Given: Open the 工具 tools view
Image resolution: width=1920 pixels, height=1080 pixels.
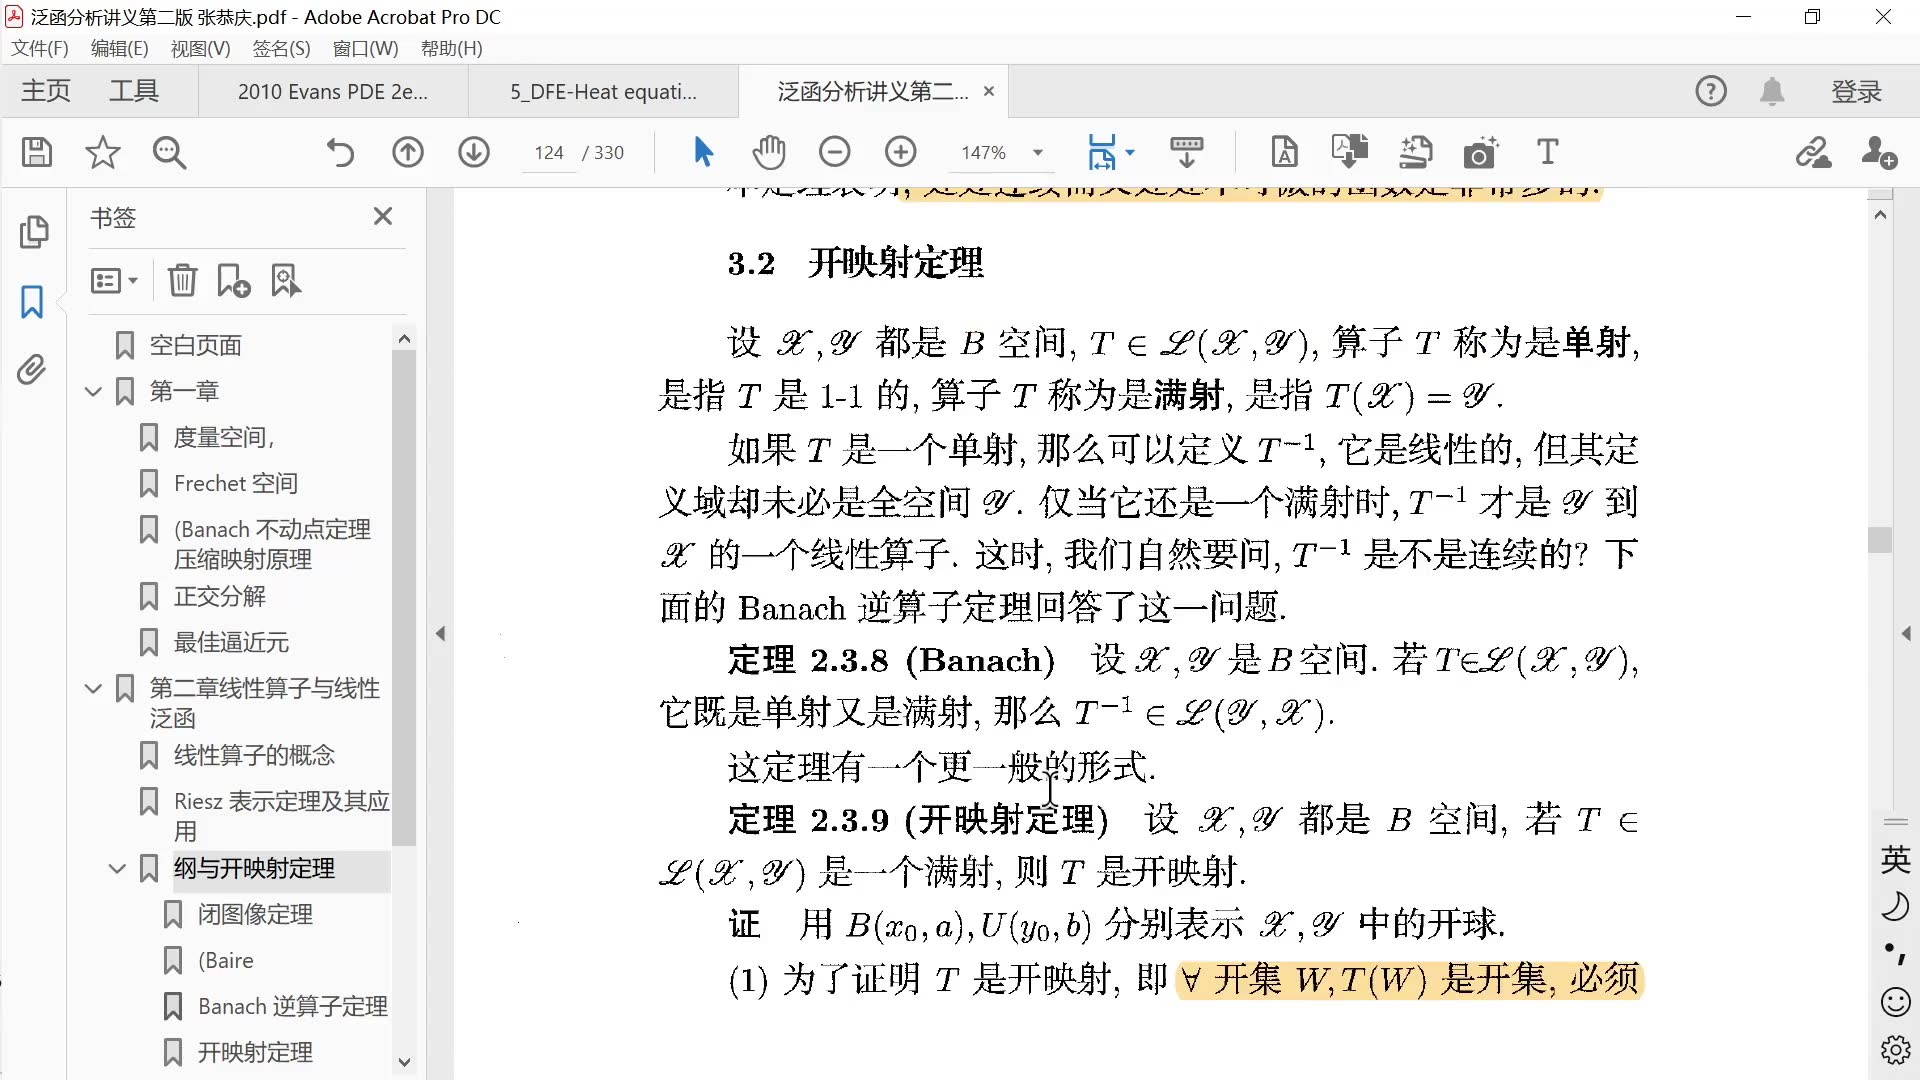Looking at the screenshot, I should (134, 91).
